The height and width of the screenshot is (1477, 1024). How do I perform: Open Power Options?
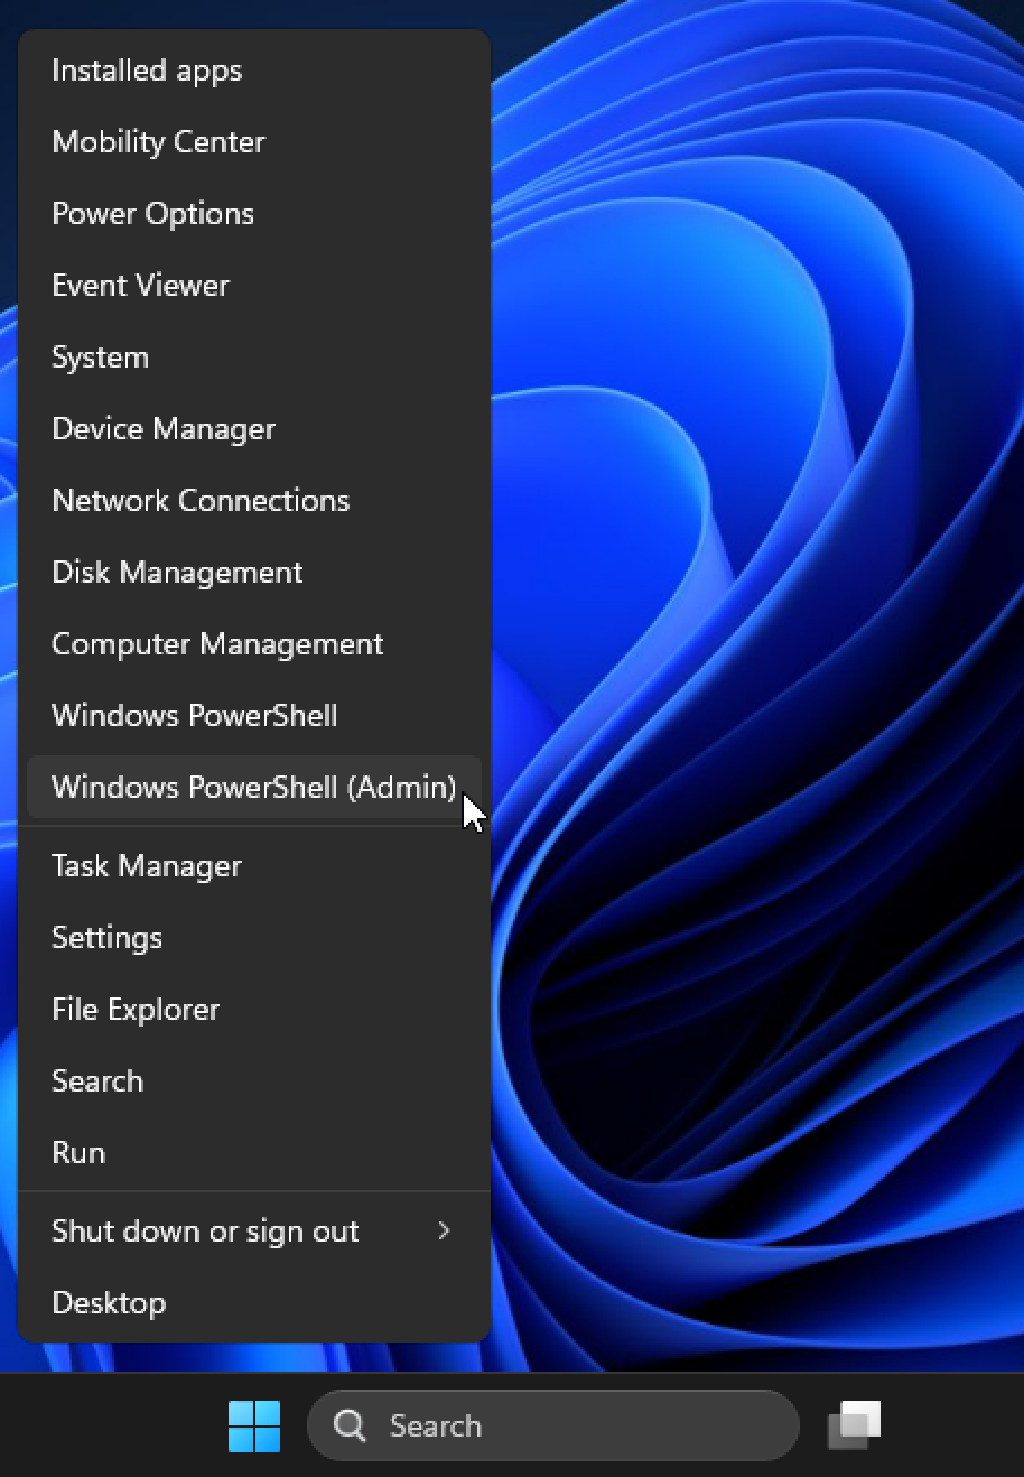[x=153, y=213]
